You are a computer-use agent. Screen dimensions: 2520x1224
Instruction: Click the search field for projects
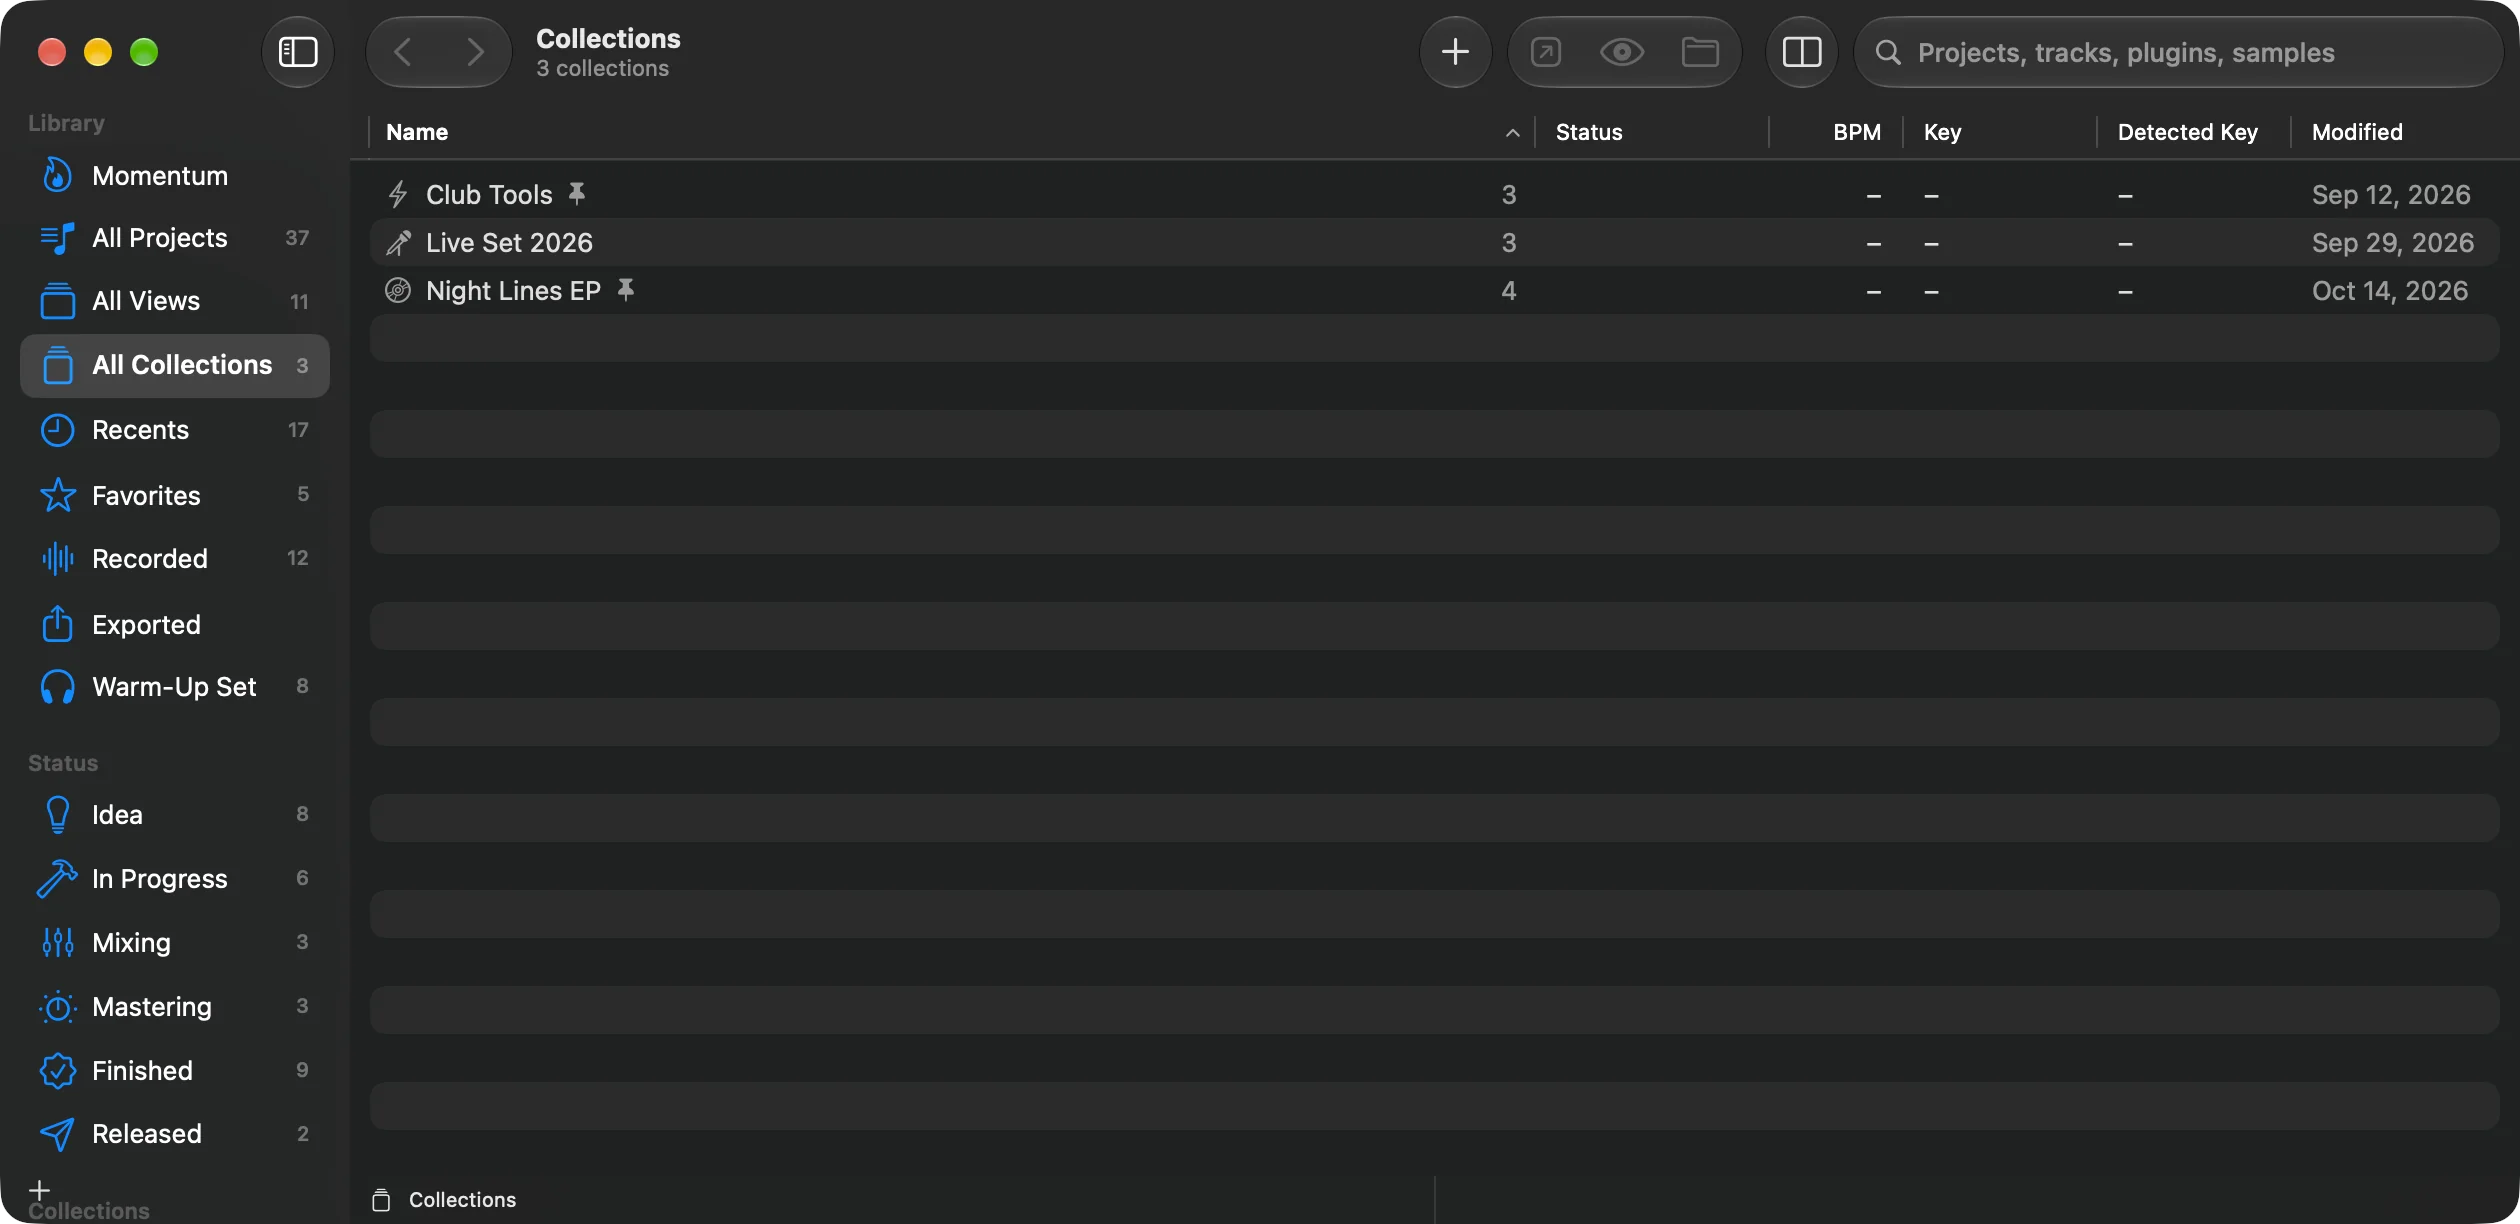2178,52
